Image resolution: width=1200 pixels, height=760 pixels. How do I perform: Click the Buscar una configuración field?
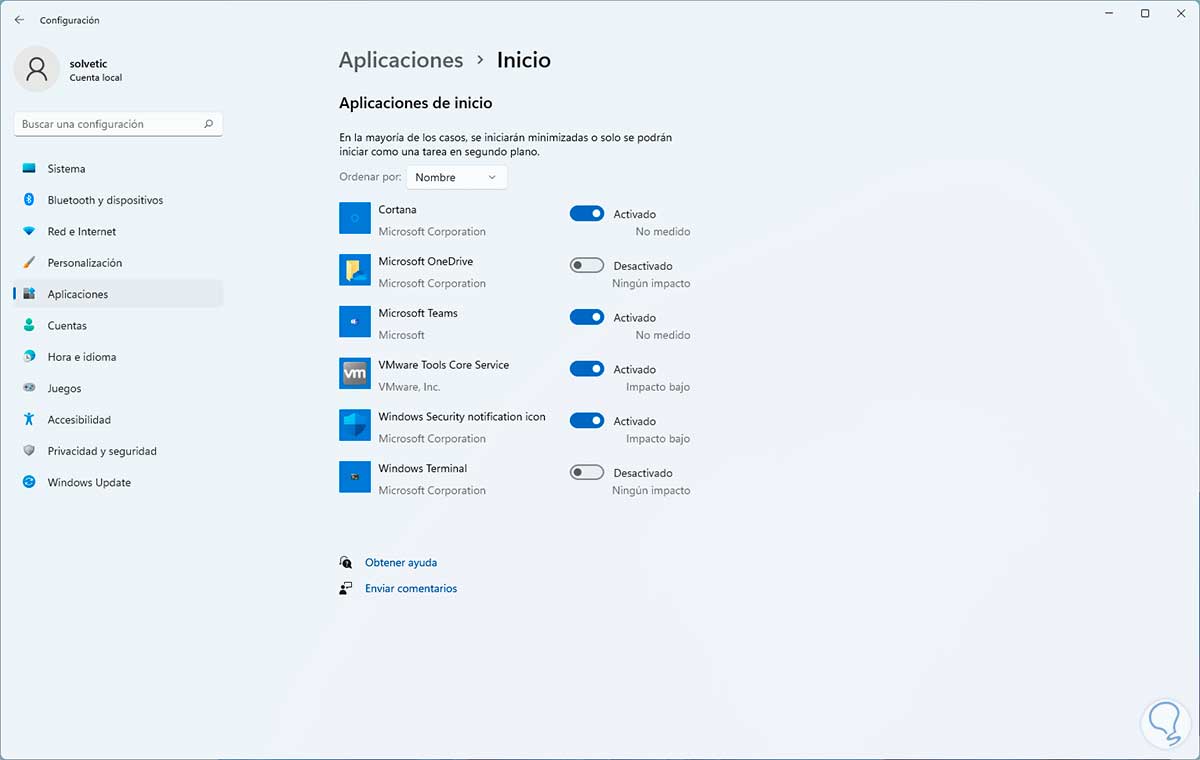(x=118, y=124)
